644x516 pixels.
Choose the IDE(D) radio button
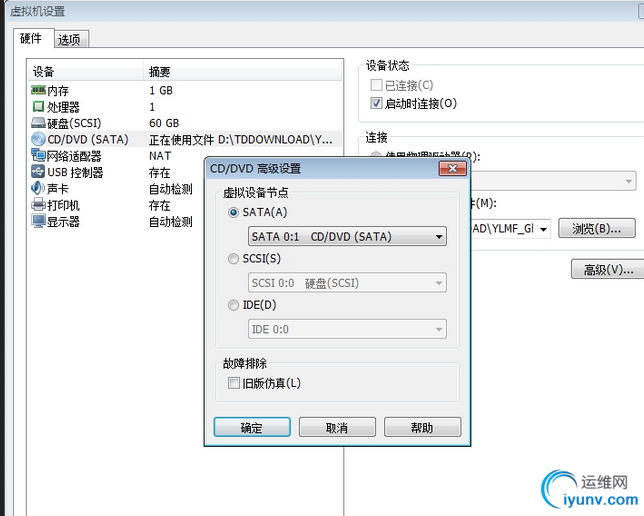tap(233, 305)
